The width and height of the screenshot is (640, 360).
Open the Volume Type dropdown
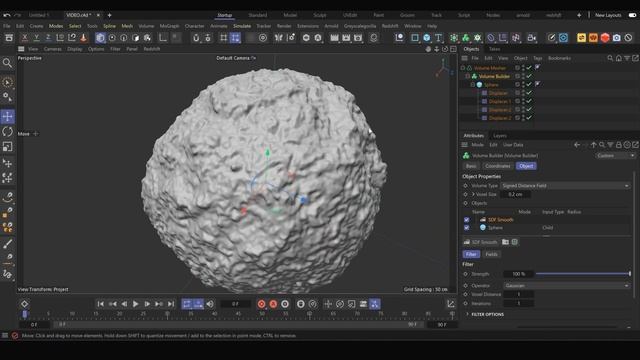(565, 186)
